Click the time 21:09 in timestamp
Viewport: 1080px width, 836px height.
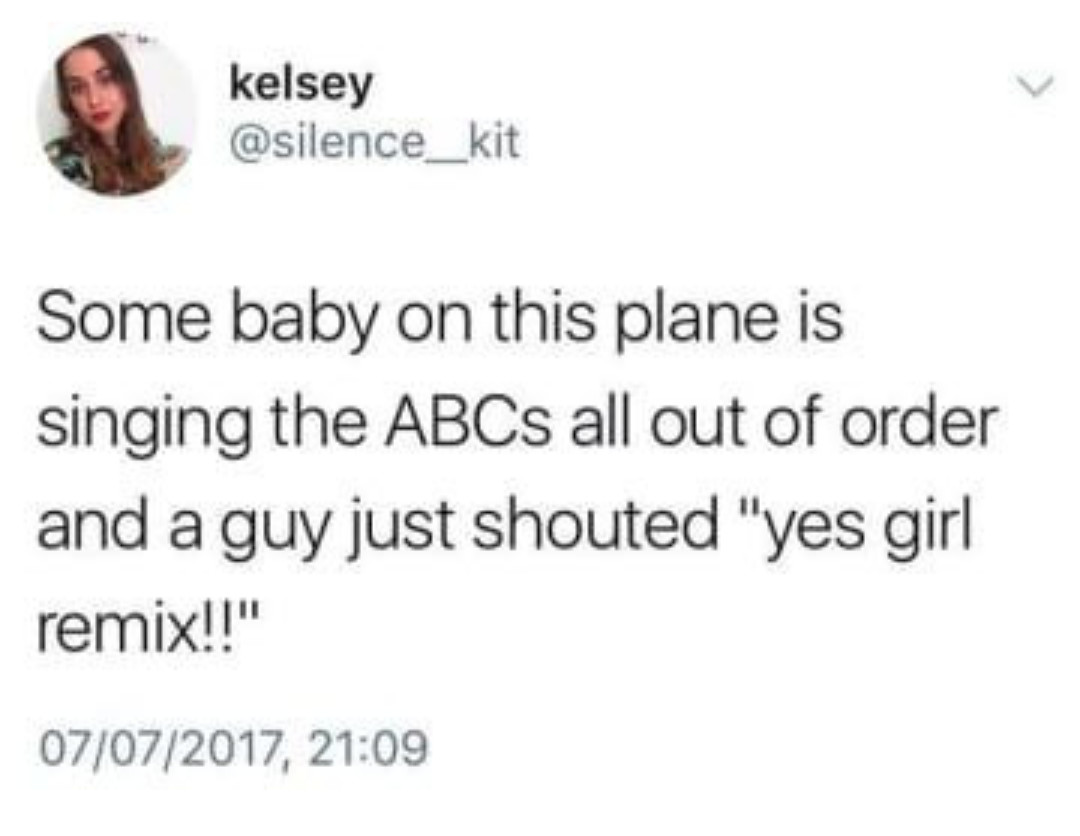368,748
